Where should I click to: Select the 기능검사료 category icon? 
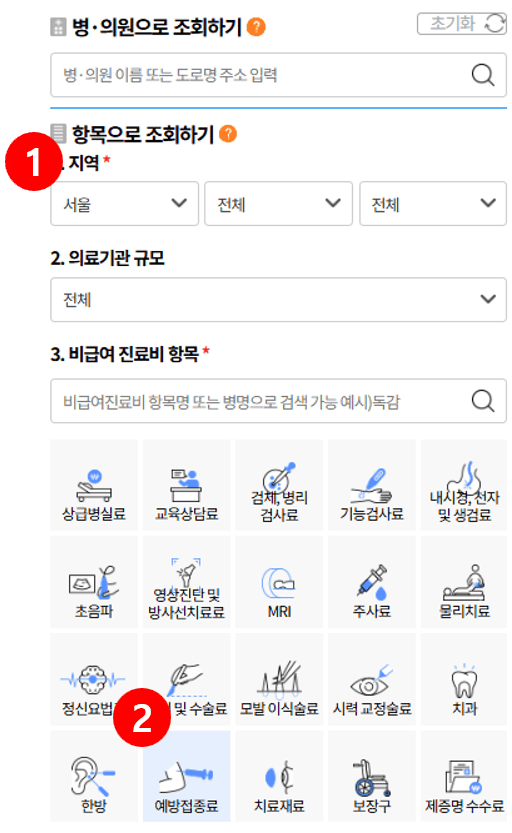372,485
